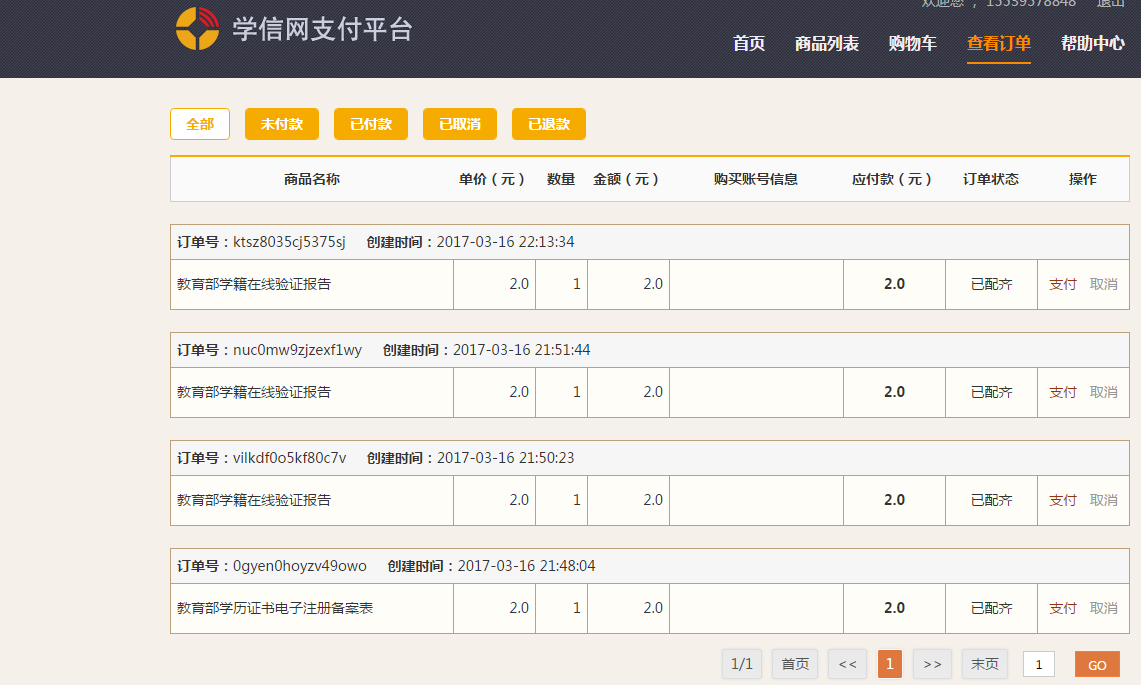The image size is (1141, 685).
Task: Click the >> next page control
Action: [932, 663]
